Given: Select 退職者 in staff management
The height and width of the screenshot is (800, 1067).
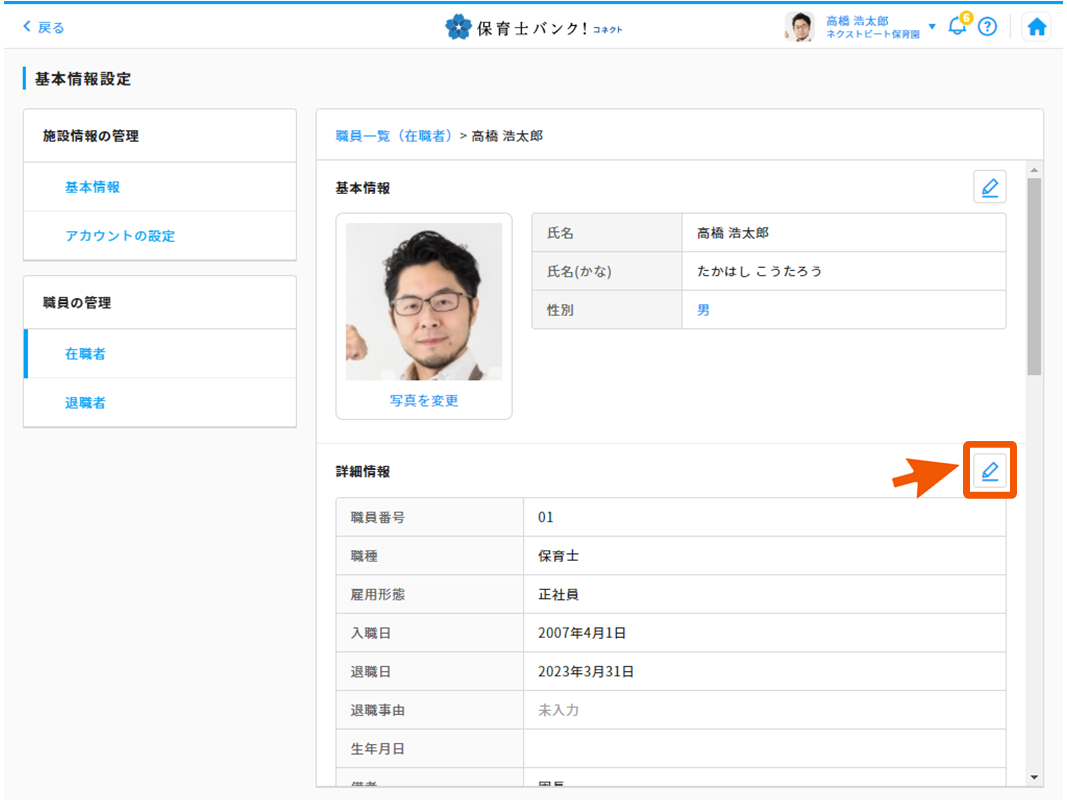Looking at the screenshot, I should point(85,403).
